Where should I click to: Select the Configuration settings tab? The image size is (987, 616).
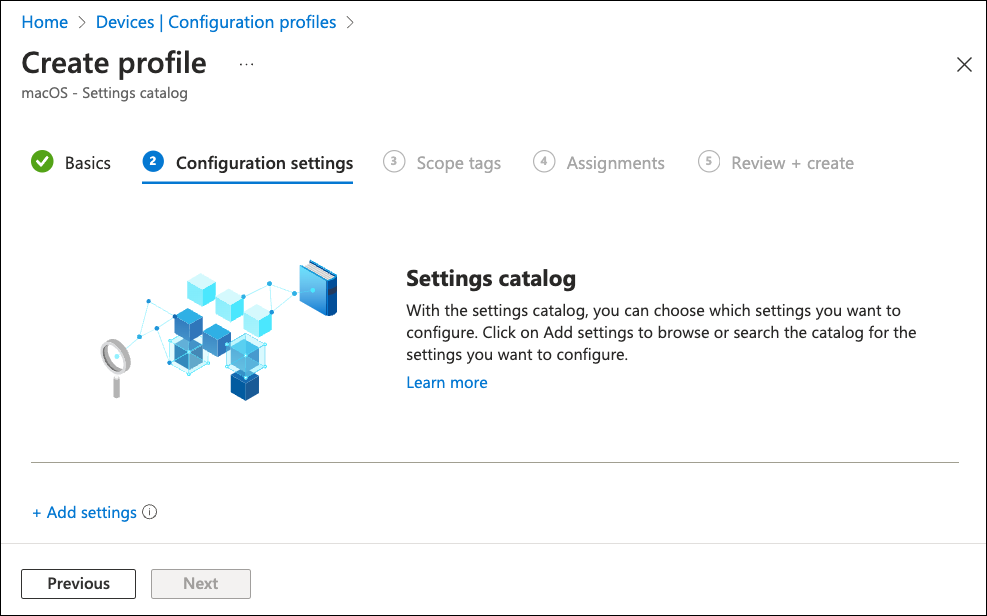coord(264,163)
